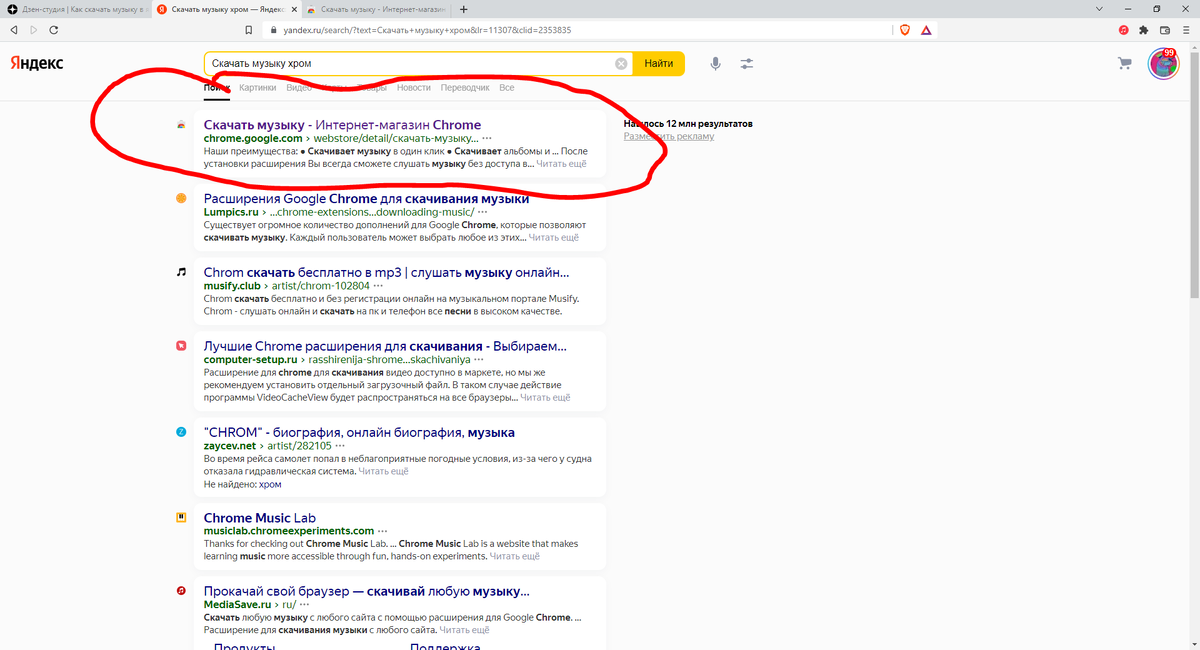1200x650 pixels.
Task: Open the Все services tab
Action: pos(507,88)
